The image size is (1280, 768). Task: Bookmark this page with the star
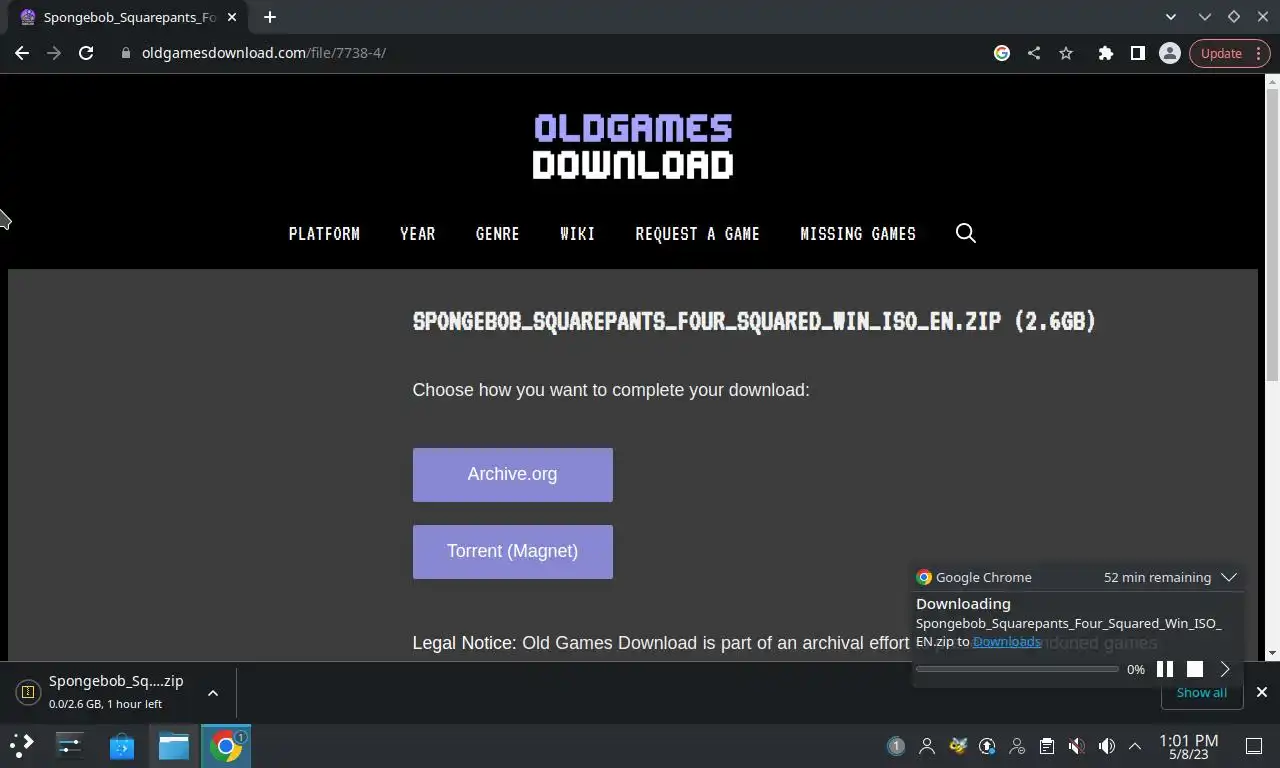(1066, 53)
